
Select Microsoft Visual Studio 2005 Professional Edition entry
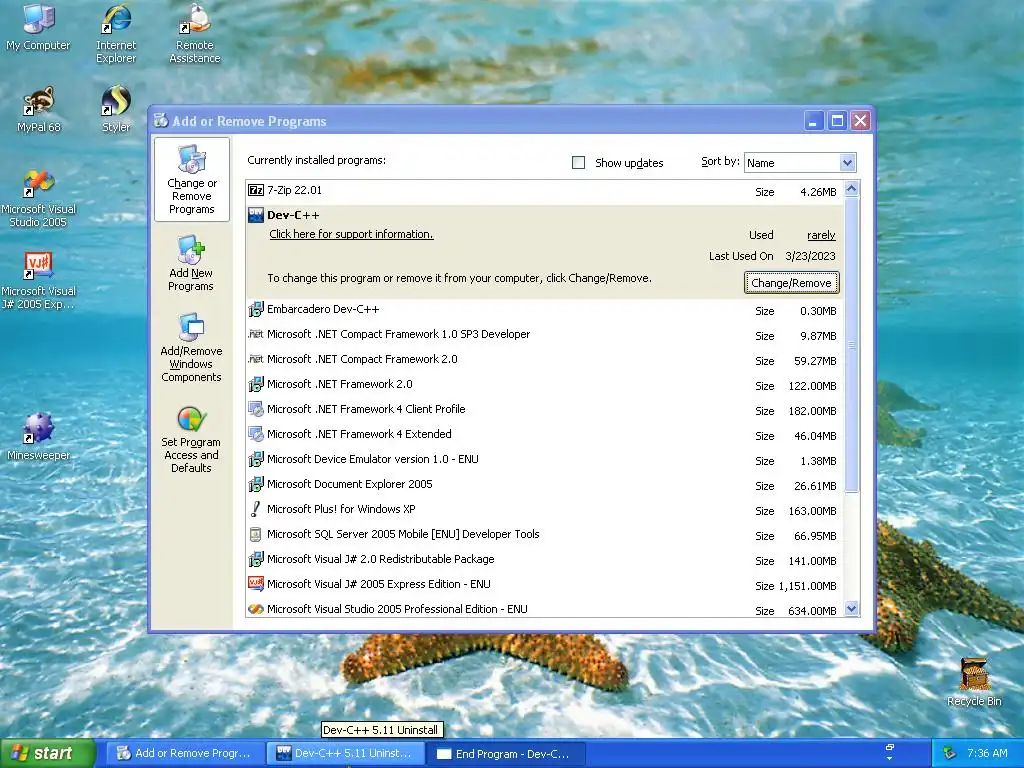[x=397, y=609]
